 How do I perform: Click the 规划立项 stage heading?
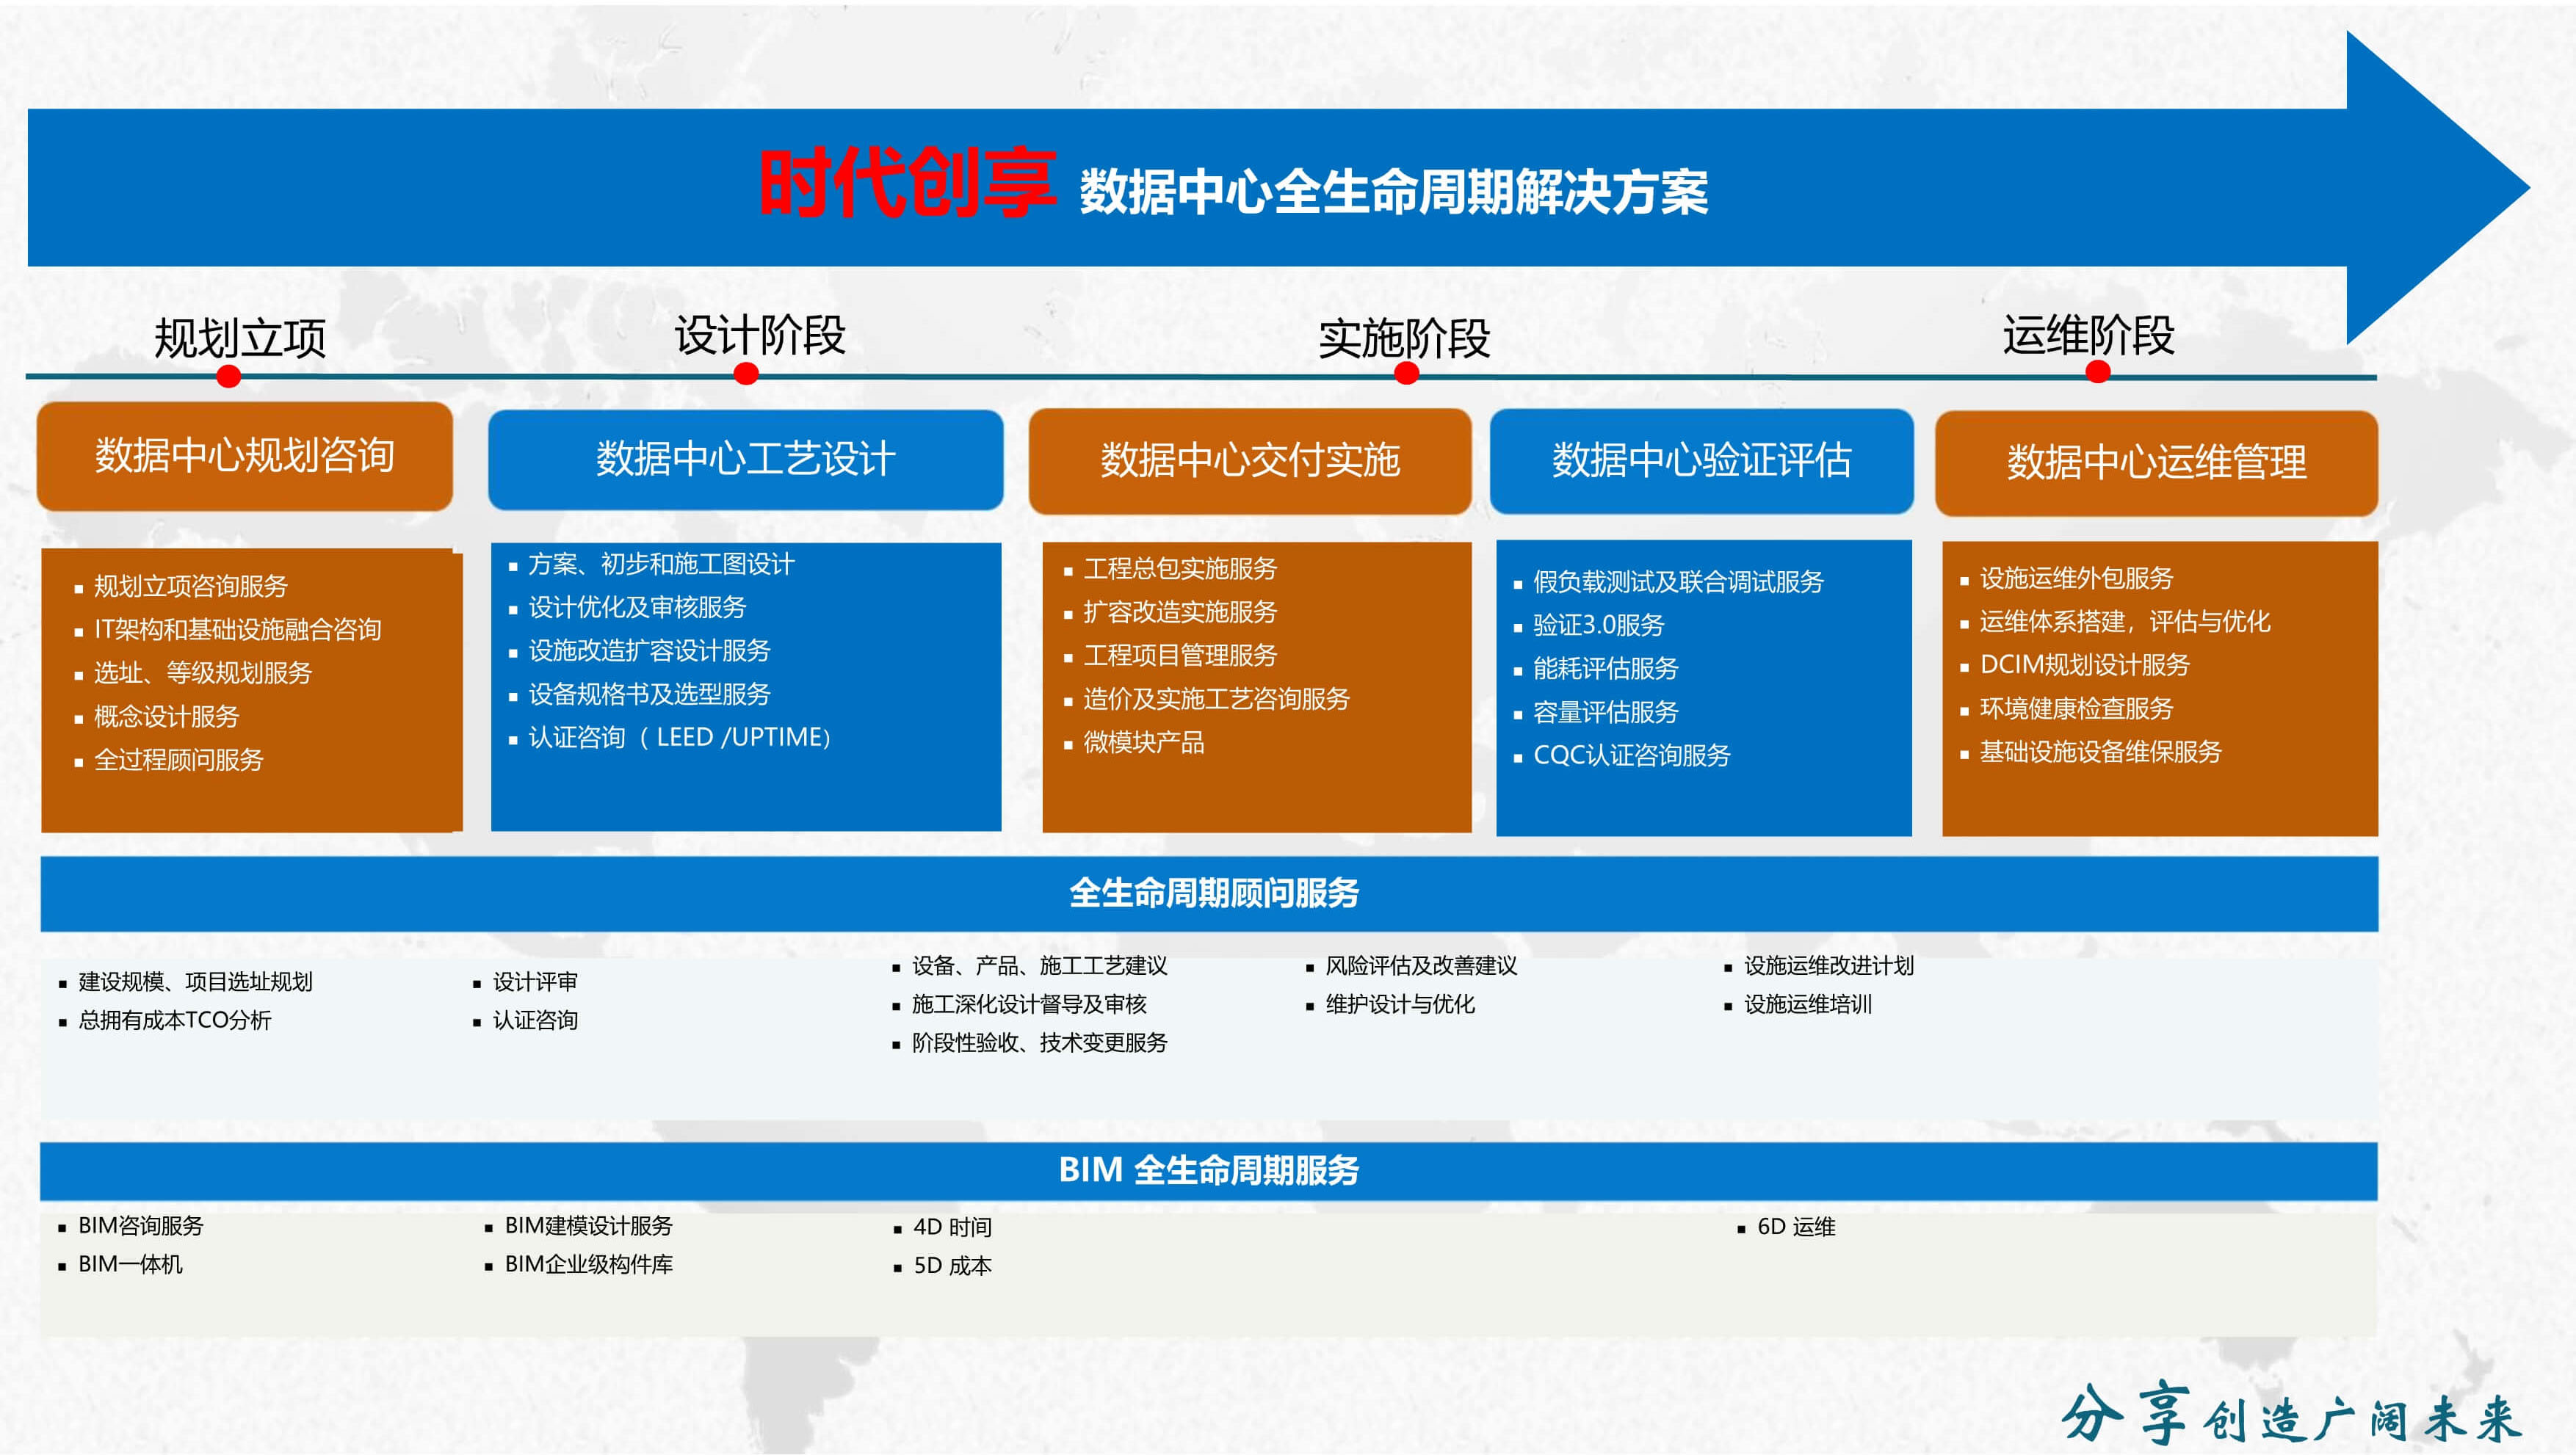click(240, 338)
